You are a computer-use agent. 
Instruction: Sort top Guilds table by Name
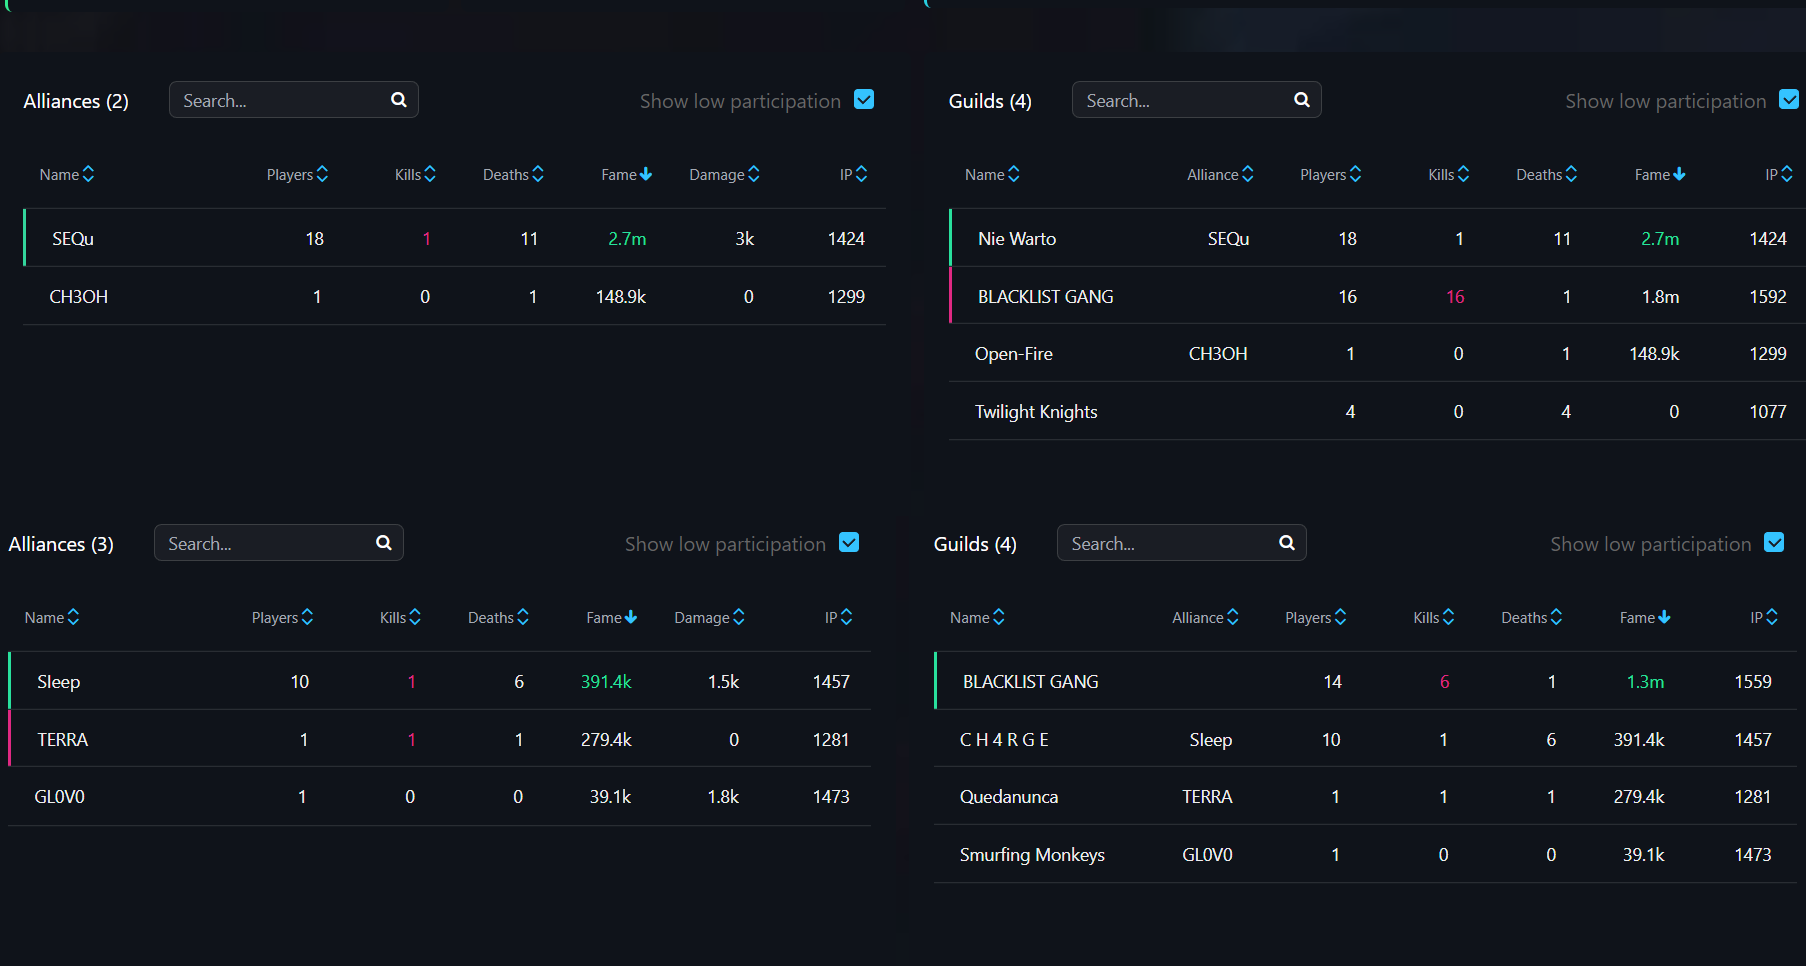point(992,175)
